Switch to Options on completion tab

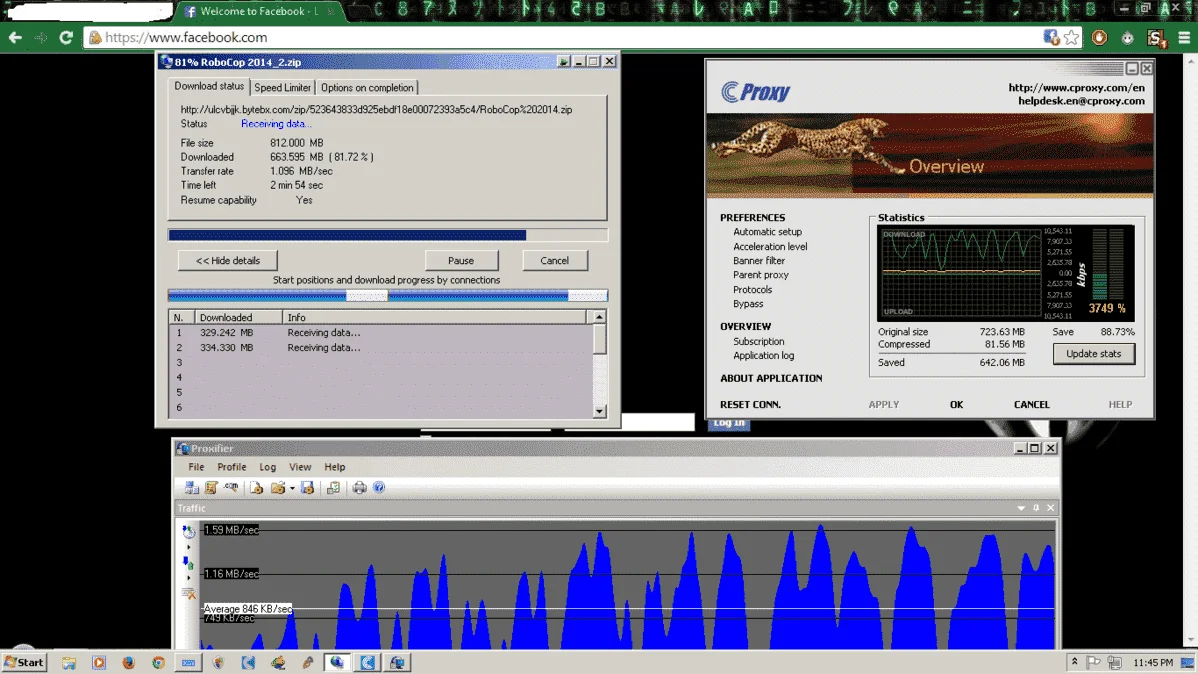367,88
